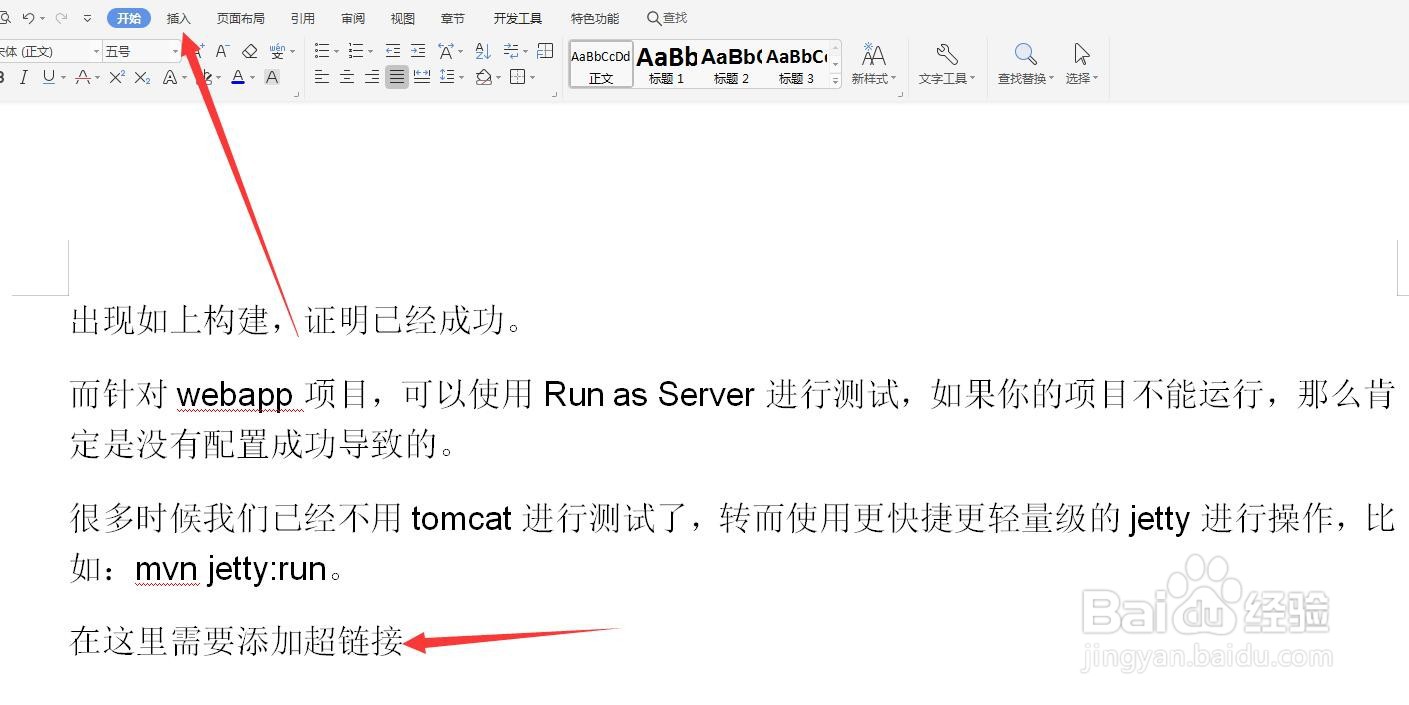Open the borders dropdown arrow
Screen dimensions: 1409x705
533,78
